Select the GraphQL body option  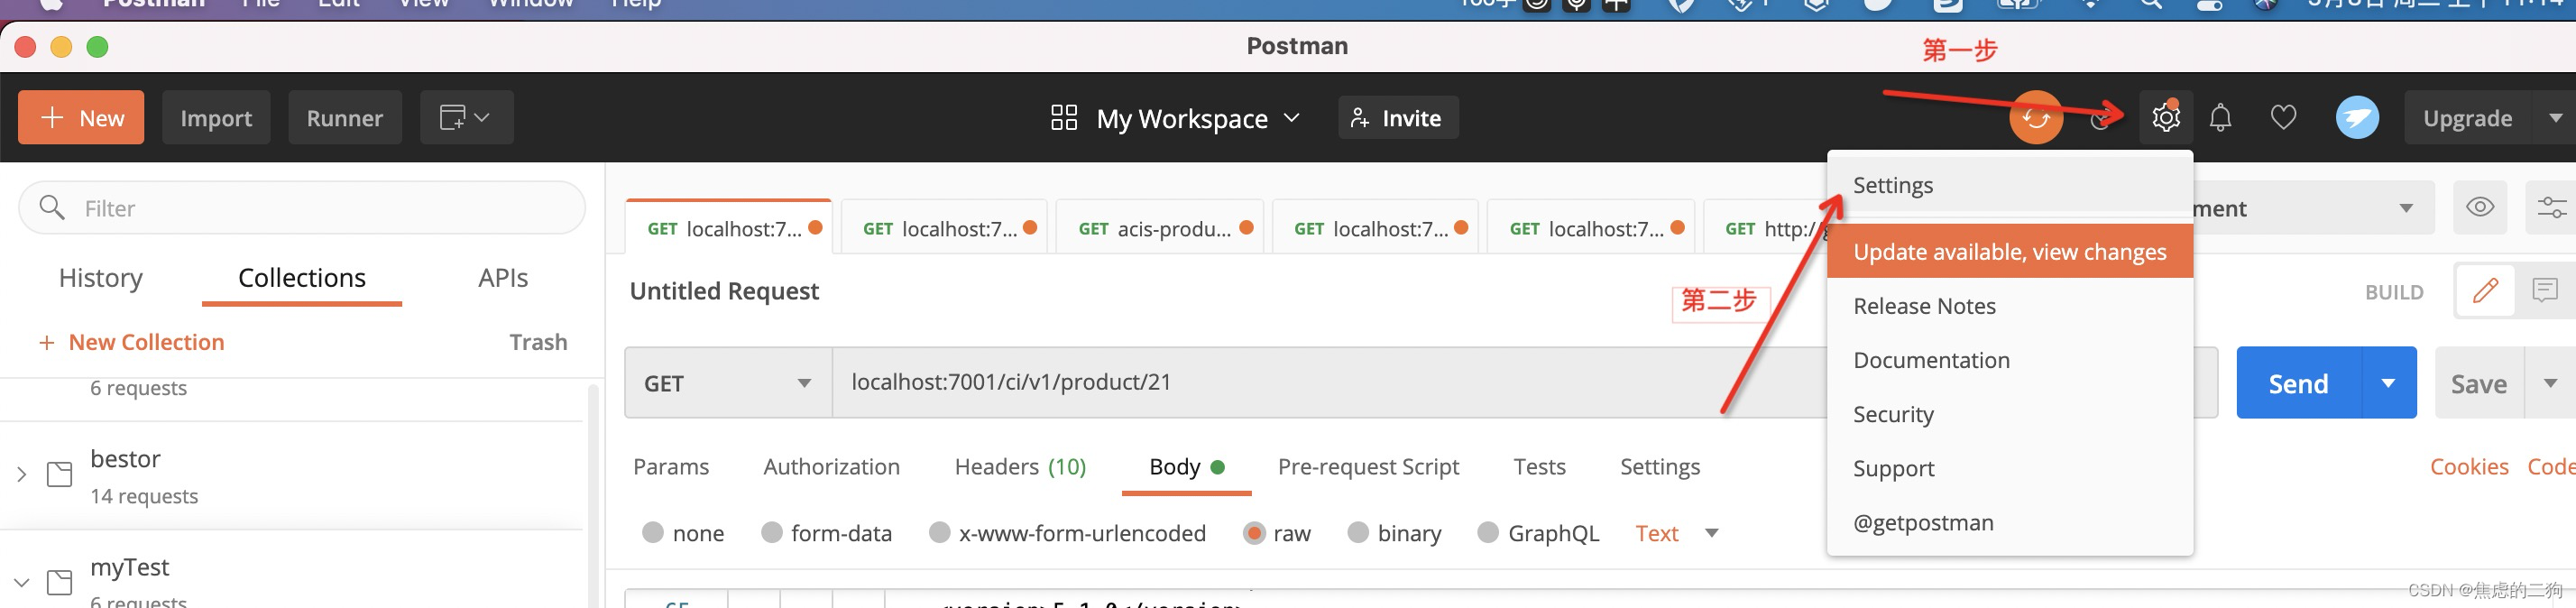click(x=1488, y=533)
